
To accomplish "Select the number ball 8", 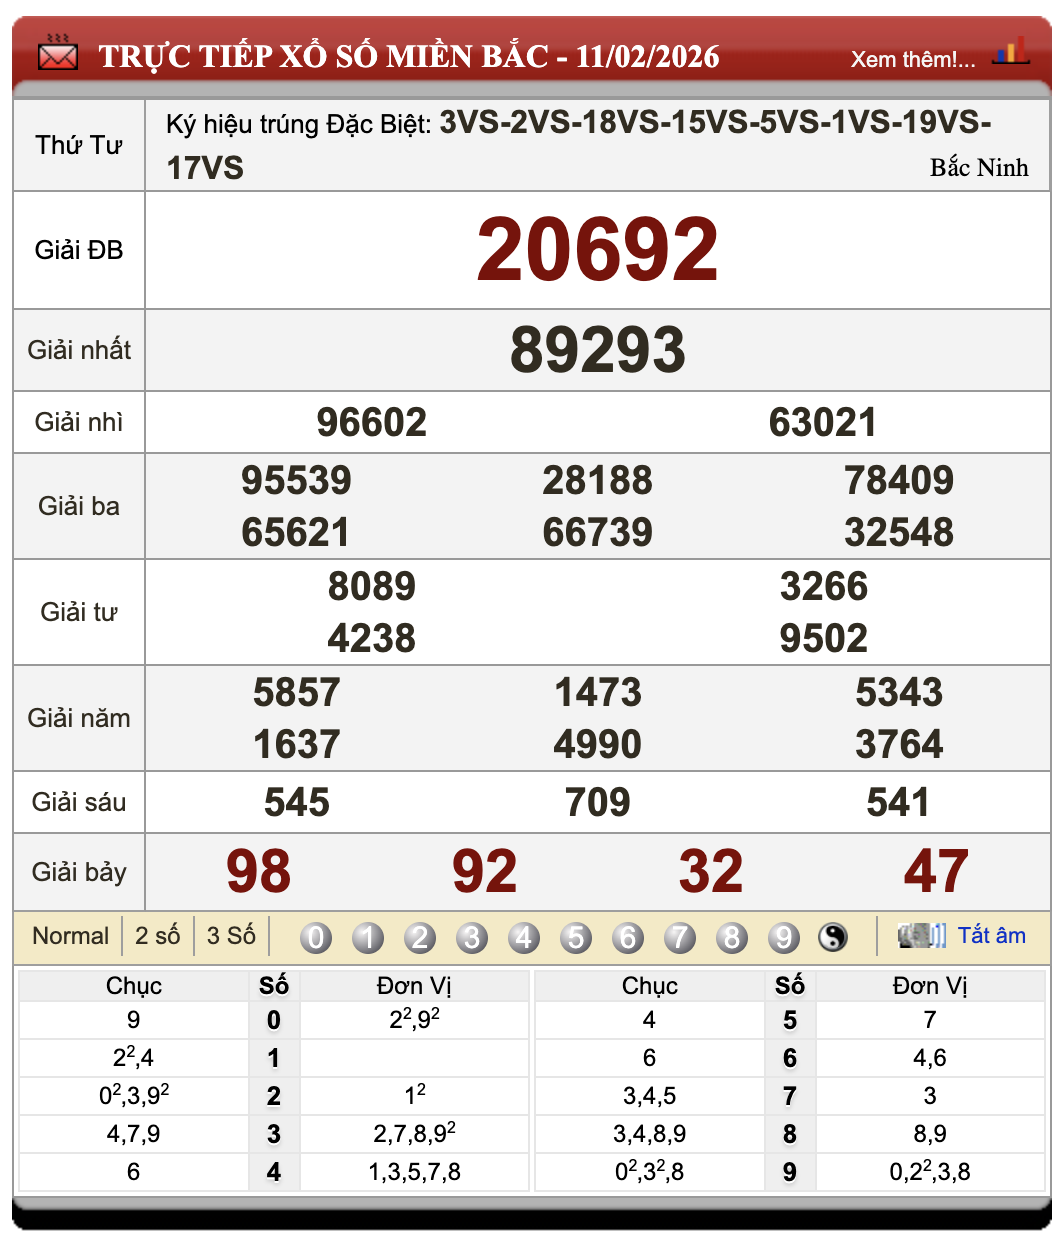I will point(733,938).
